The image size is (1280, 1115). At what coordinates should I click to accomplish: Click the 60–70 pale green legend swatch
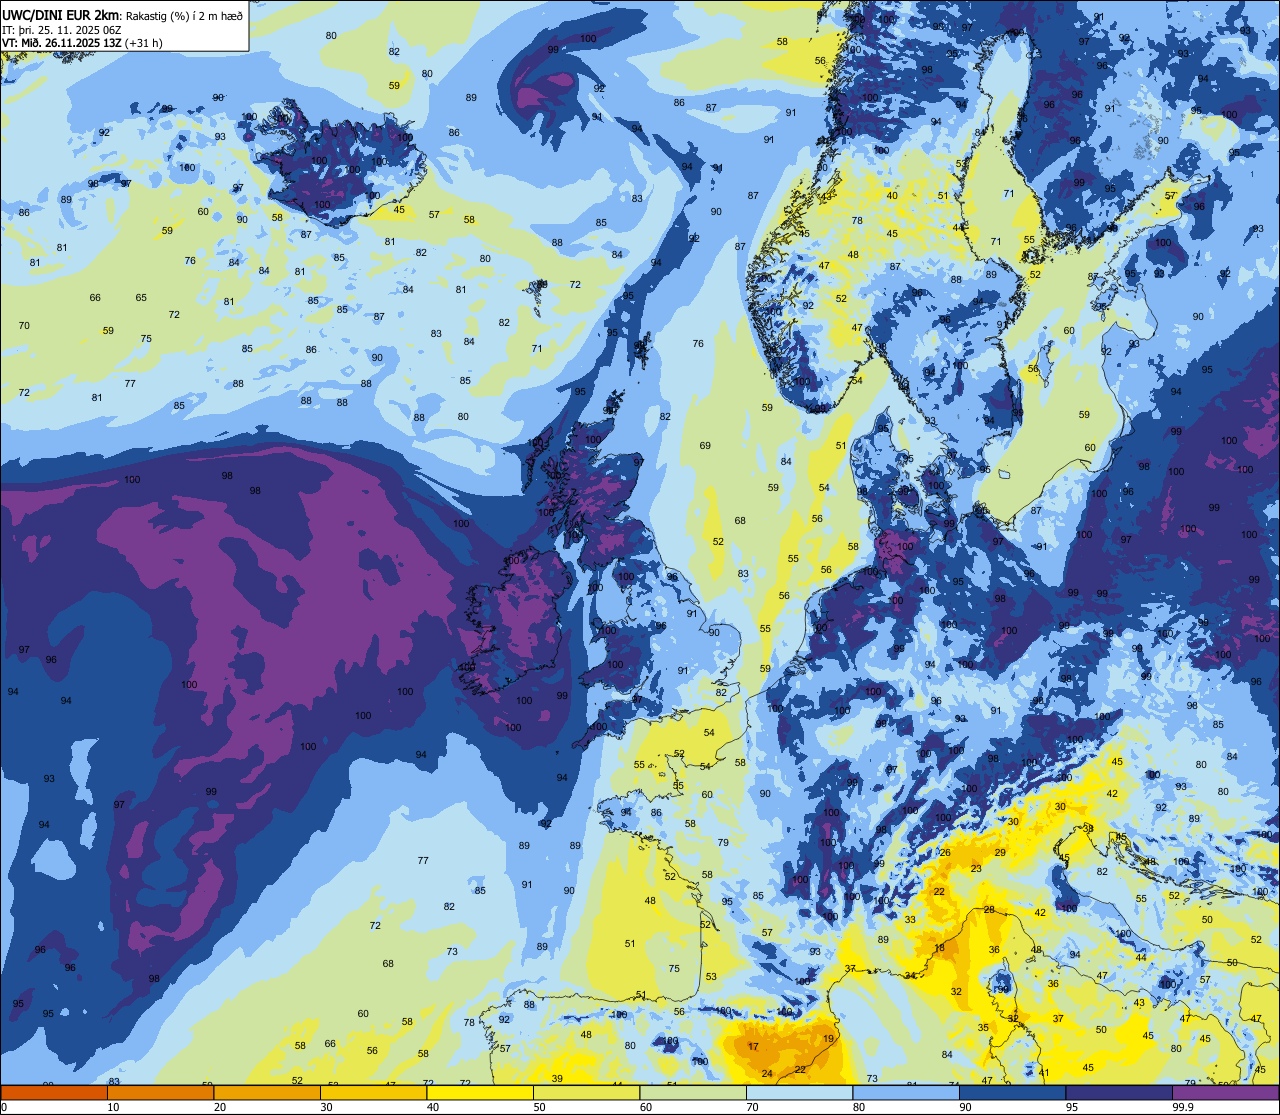coord(693,1093)
